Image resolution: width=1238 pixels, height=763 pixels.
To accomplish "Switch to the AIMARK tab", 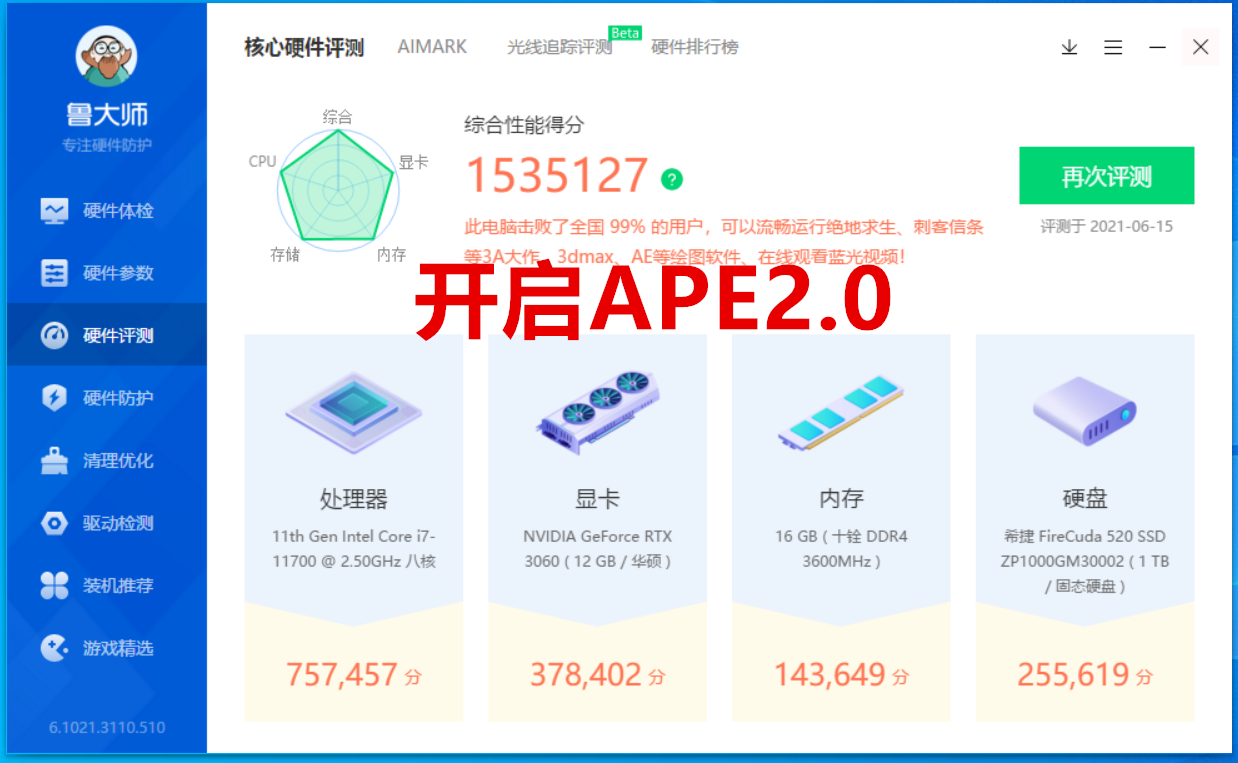I will [x=432, y=47].
